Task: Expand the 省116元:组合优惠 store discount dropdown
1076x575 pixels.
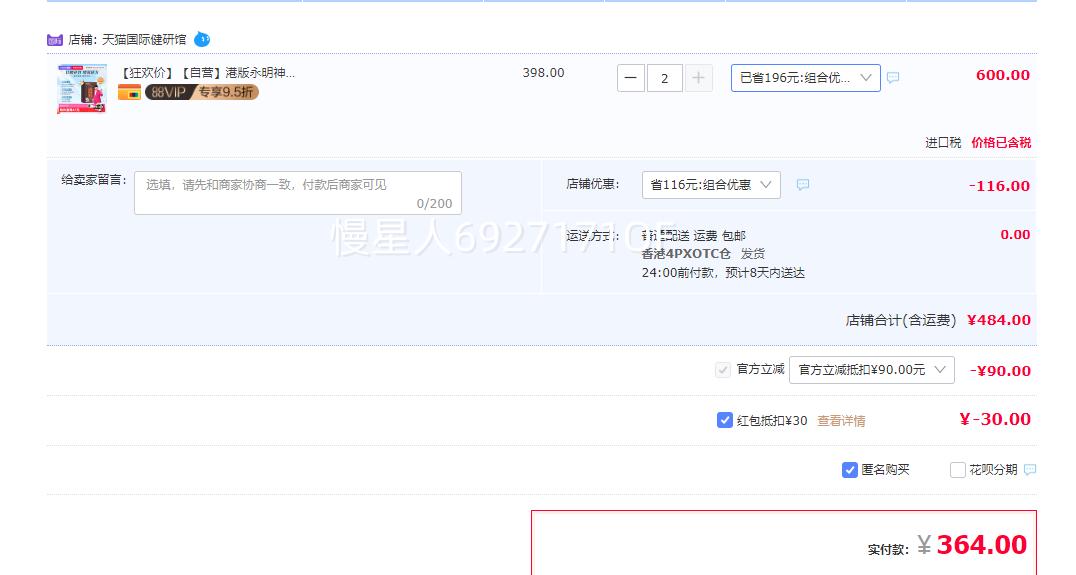Action: (711, 185)
